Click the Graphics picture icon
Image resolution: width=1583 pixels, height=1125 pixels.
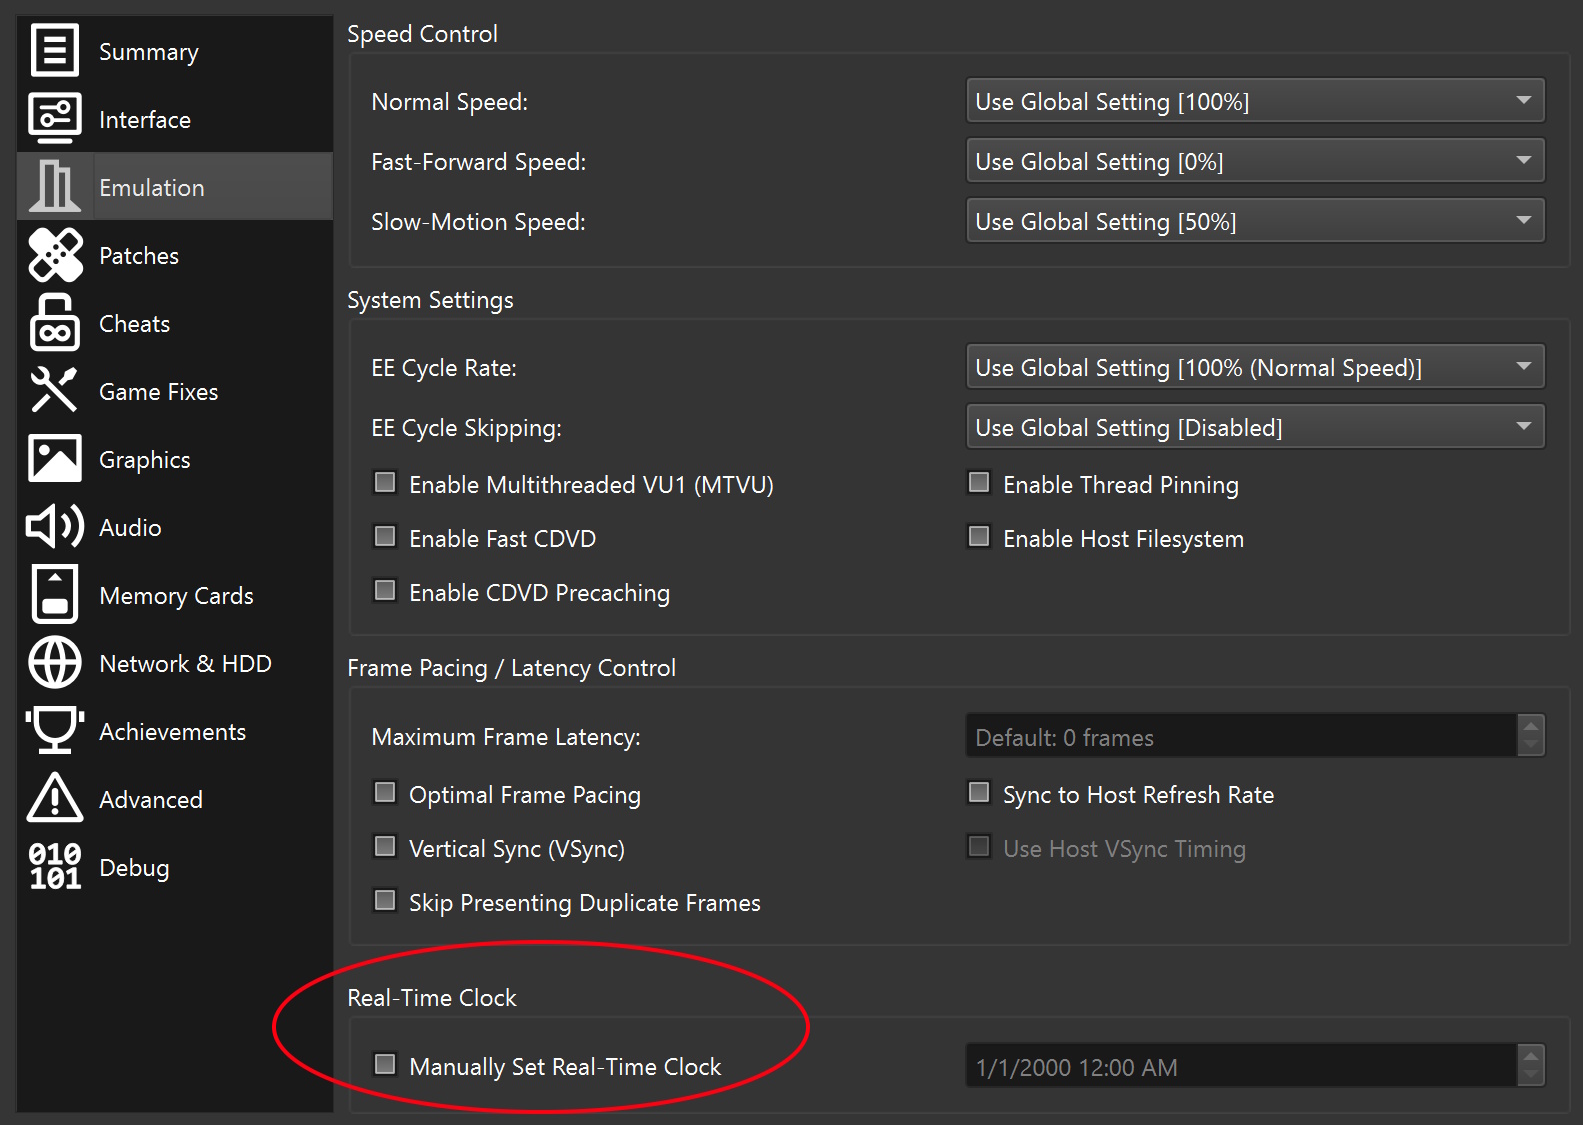54,459
